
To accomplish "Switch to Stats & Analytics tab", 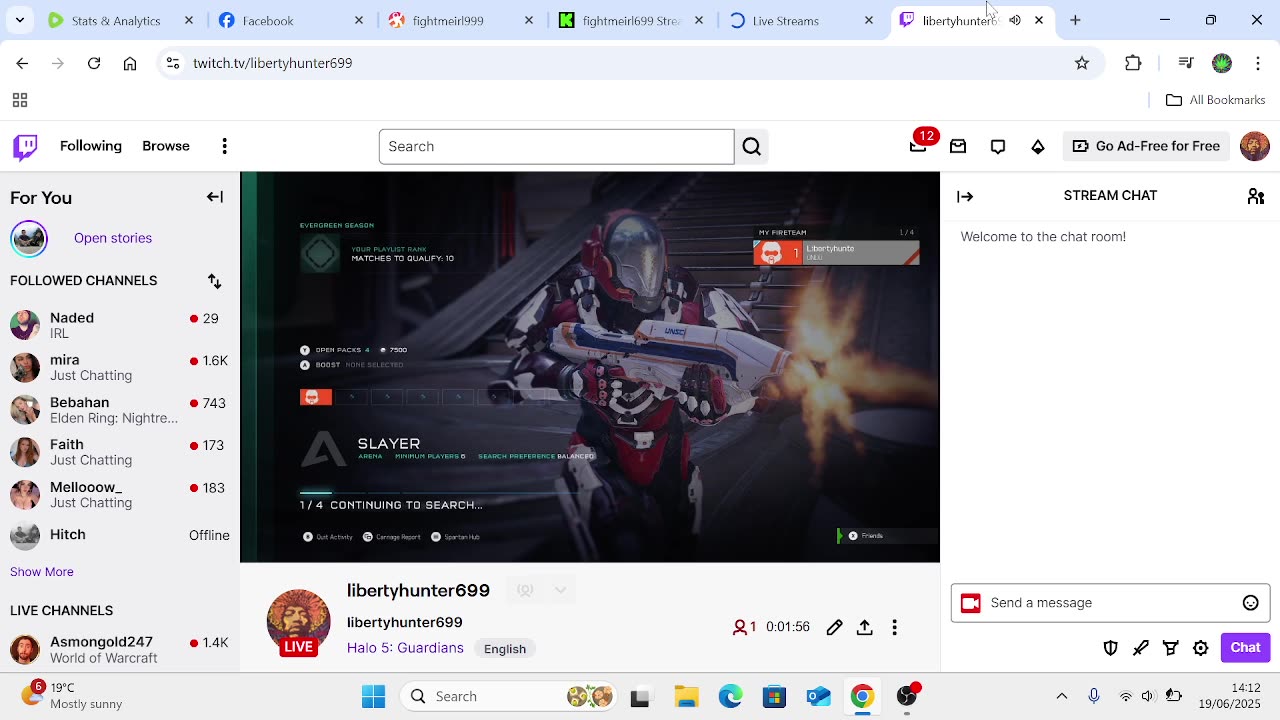I will click(120, 20).
